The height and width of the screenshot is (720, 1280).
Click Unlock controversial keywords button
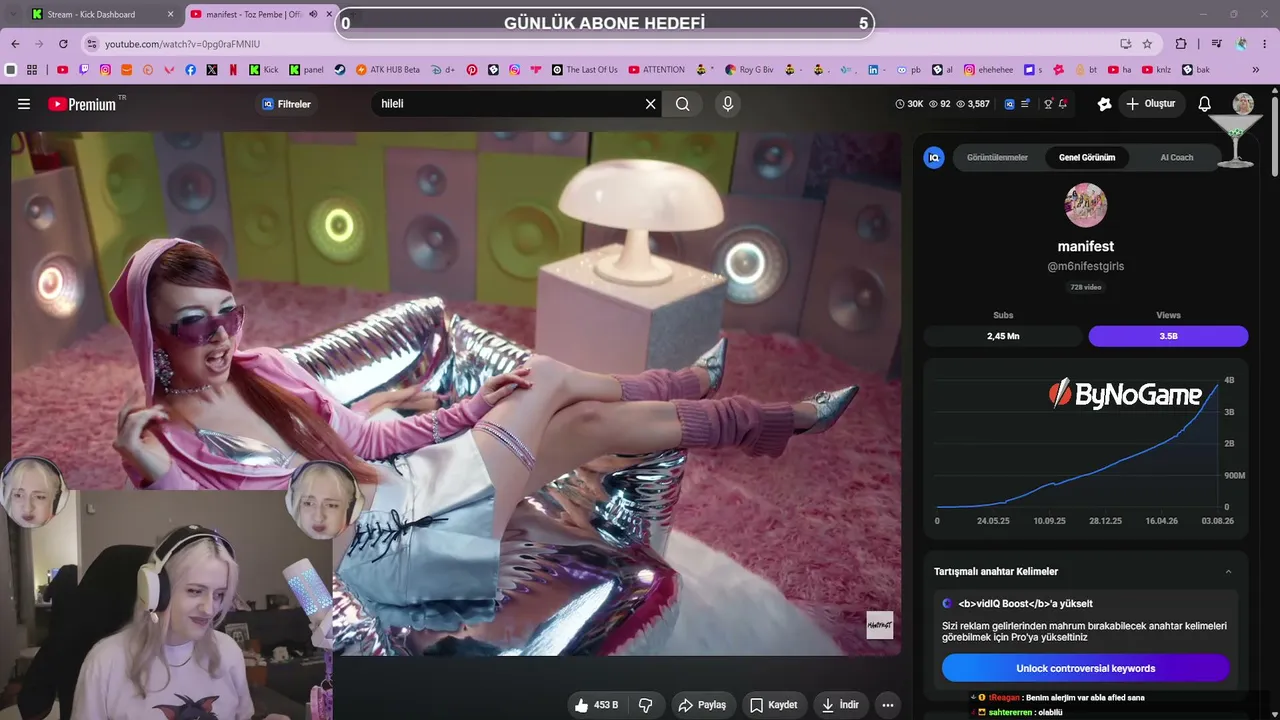tap(1086, 668)
